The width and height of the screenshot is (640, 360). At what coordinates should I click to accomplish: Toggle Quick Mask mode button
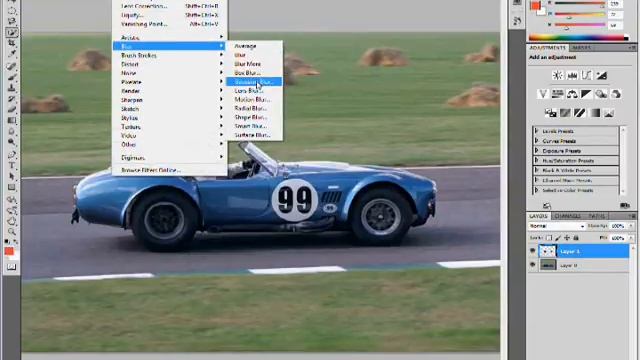point(11,267)
